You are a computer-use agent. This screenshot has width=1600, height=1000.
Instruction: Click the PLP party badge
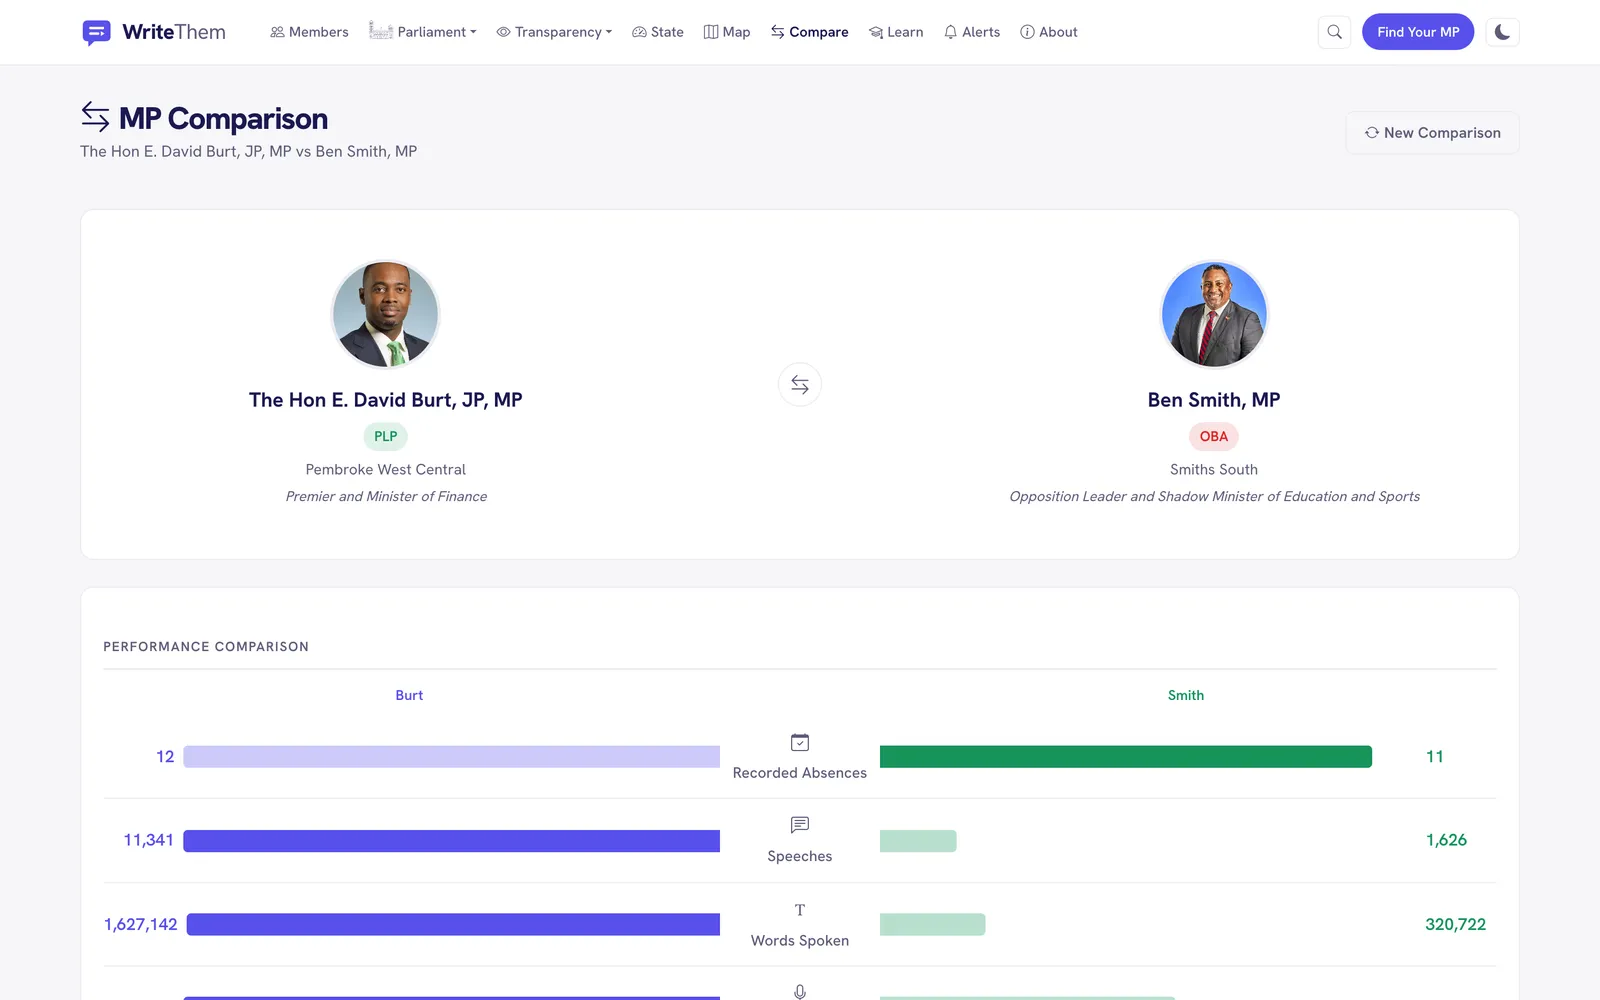386,436
